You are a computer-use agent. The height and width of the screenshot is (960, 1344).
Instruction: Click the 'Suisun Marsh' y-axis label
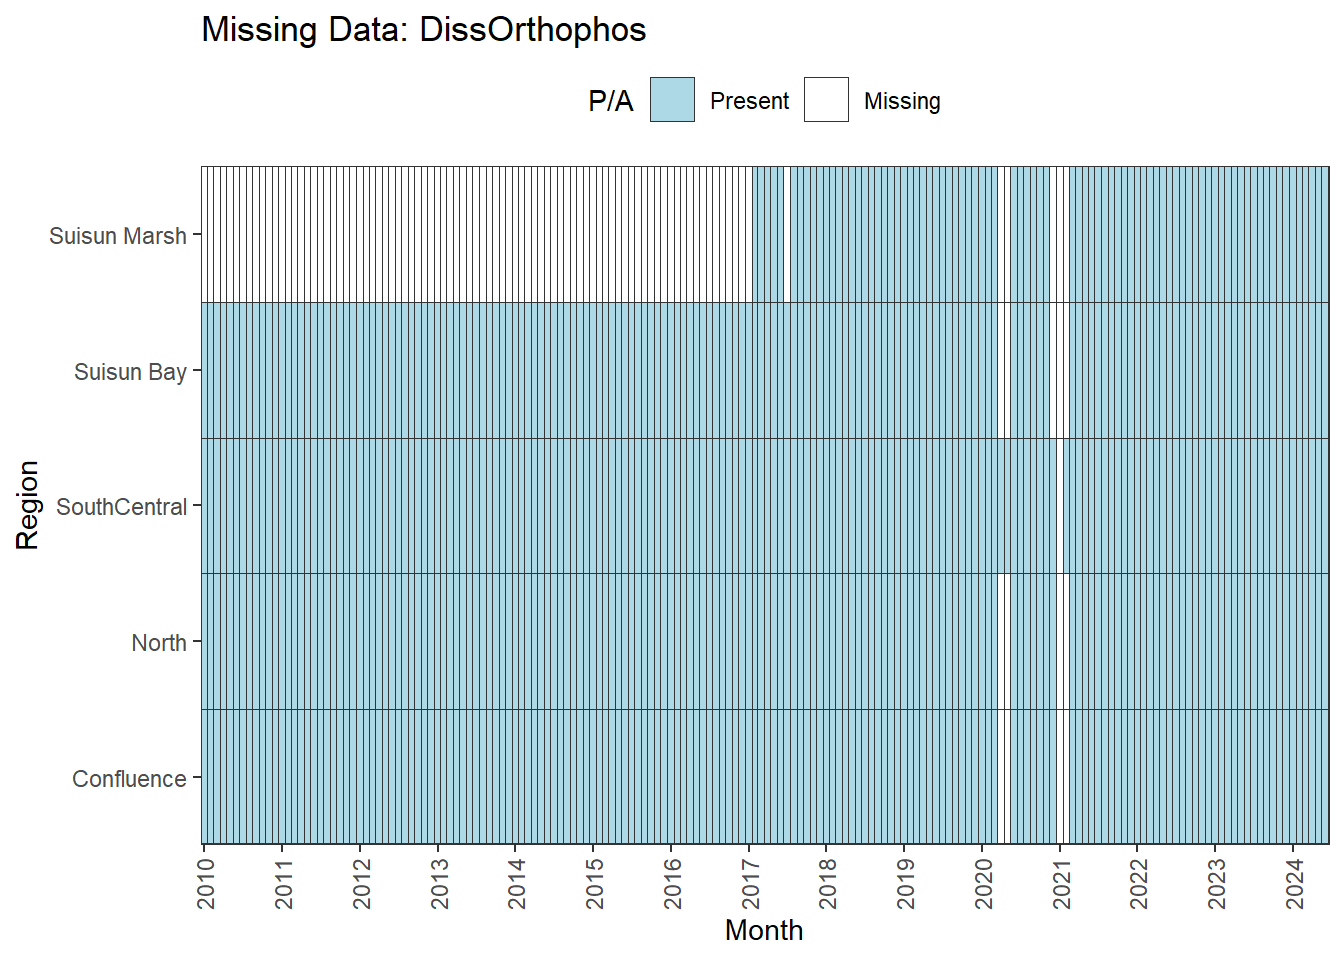pos(118,236)
